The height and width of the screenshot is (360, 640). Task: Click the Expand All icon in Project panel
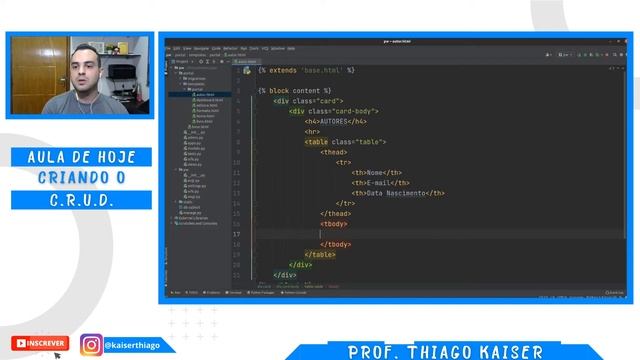click(207, 62)
